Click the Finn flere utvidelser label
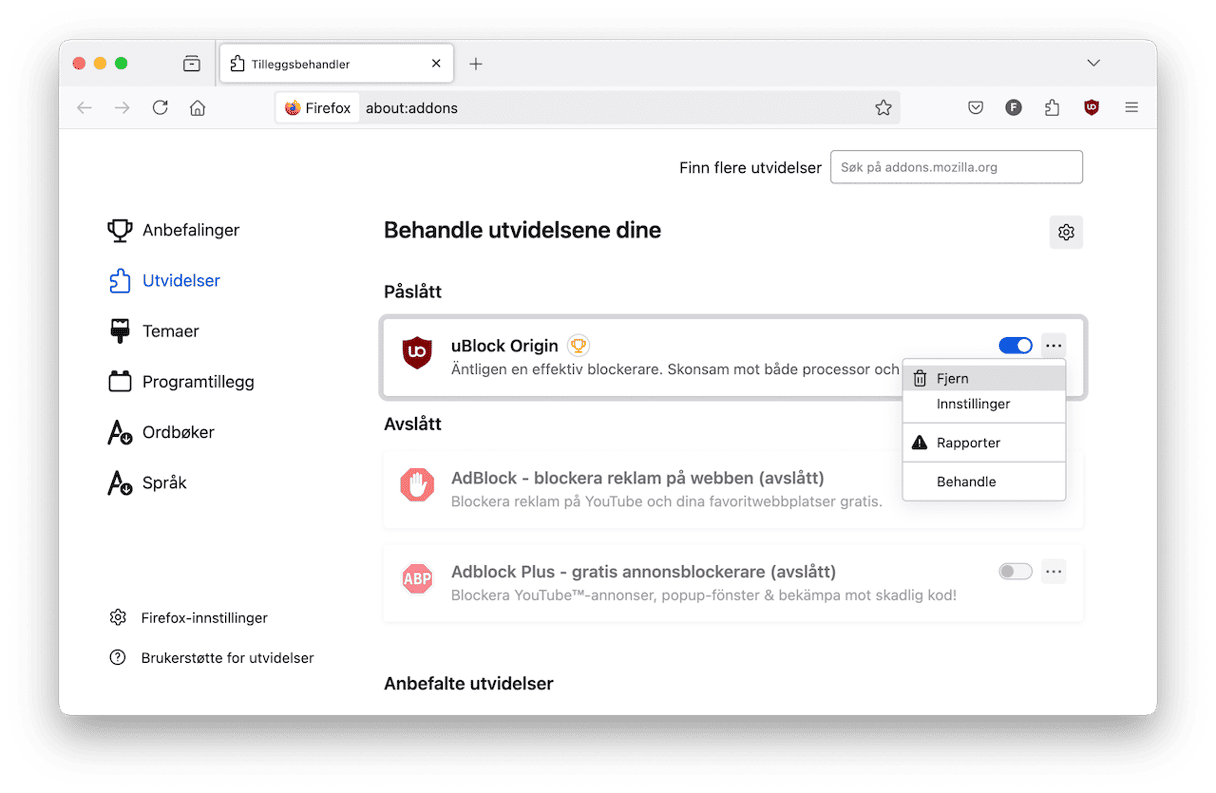Image resolution: width=1216 pixels, height=793 pixels. click(751, 168)
